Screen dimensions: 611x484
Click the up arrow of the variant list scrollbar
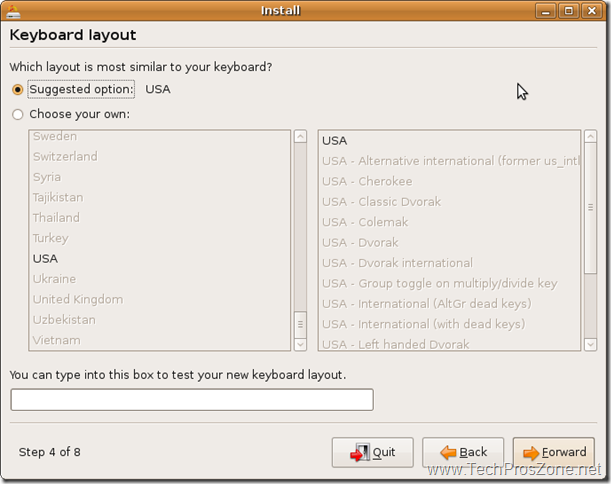[590, 137]
